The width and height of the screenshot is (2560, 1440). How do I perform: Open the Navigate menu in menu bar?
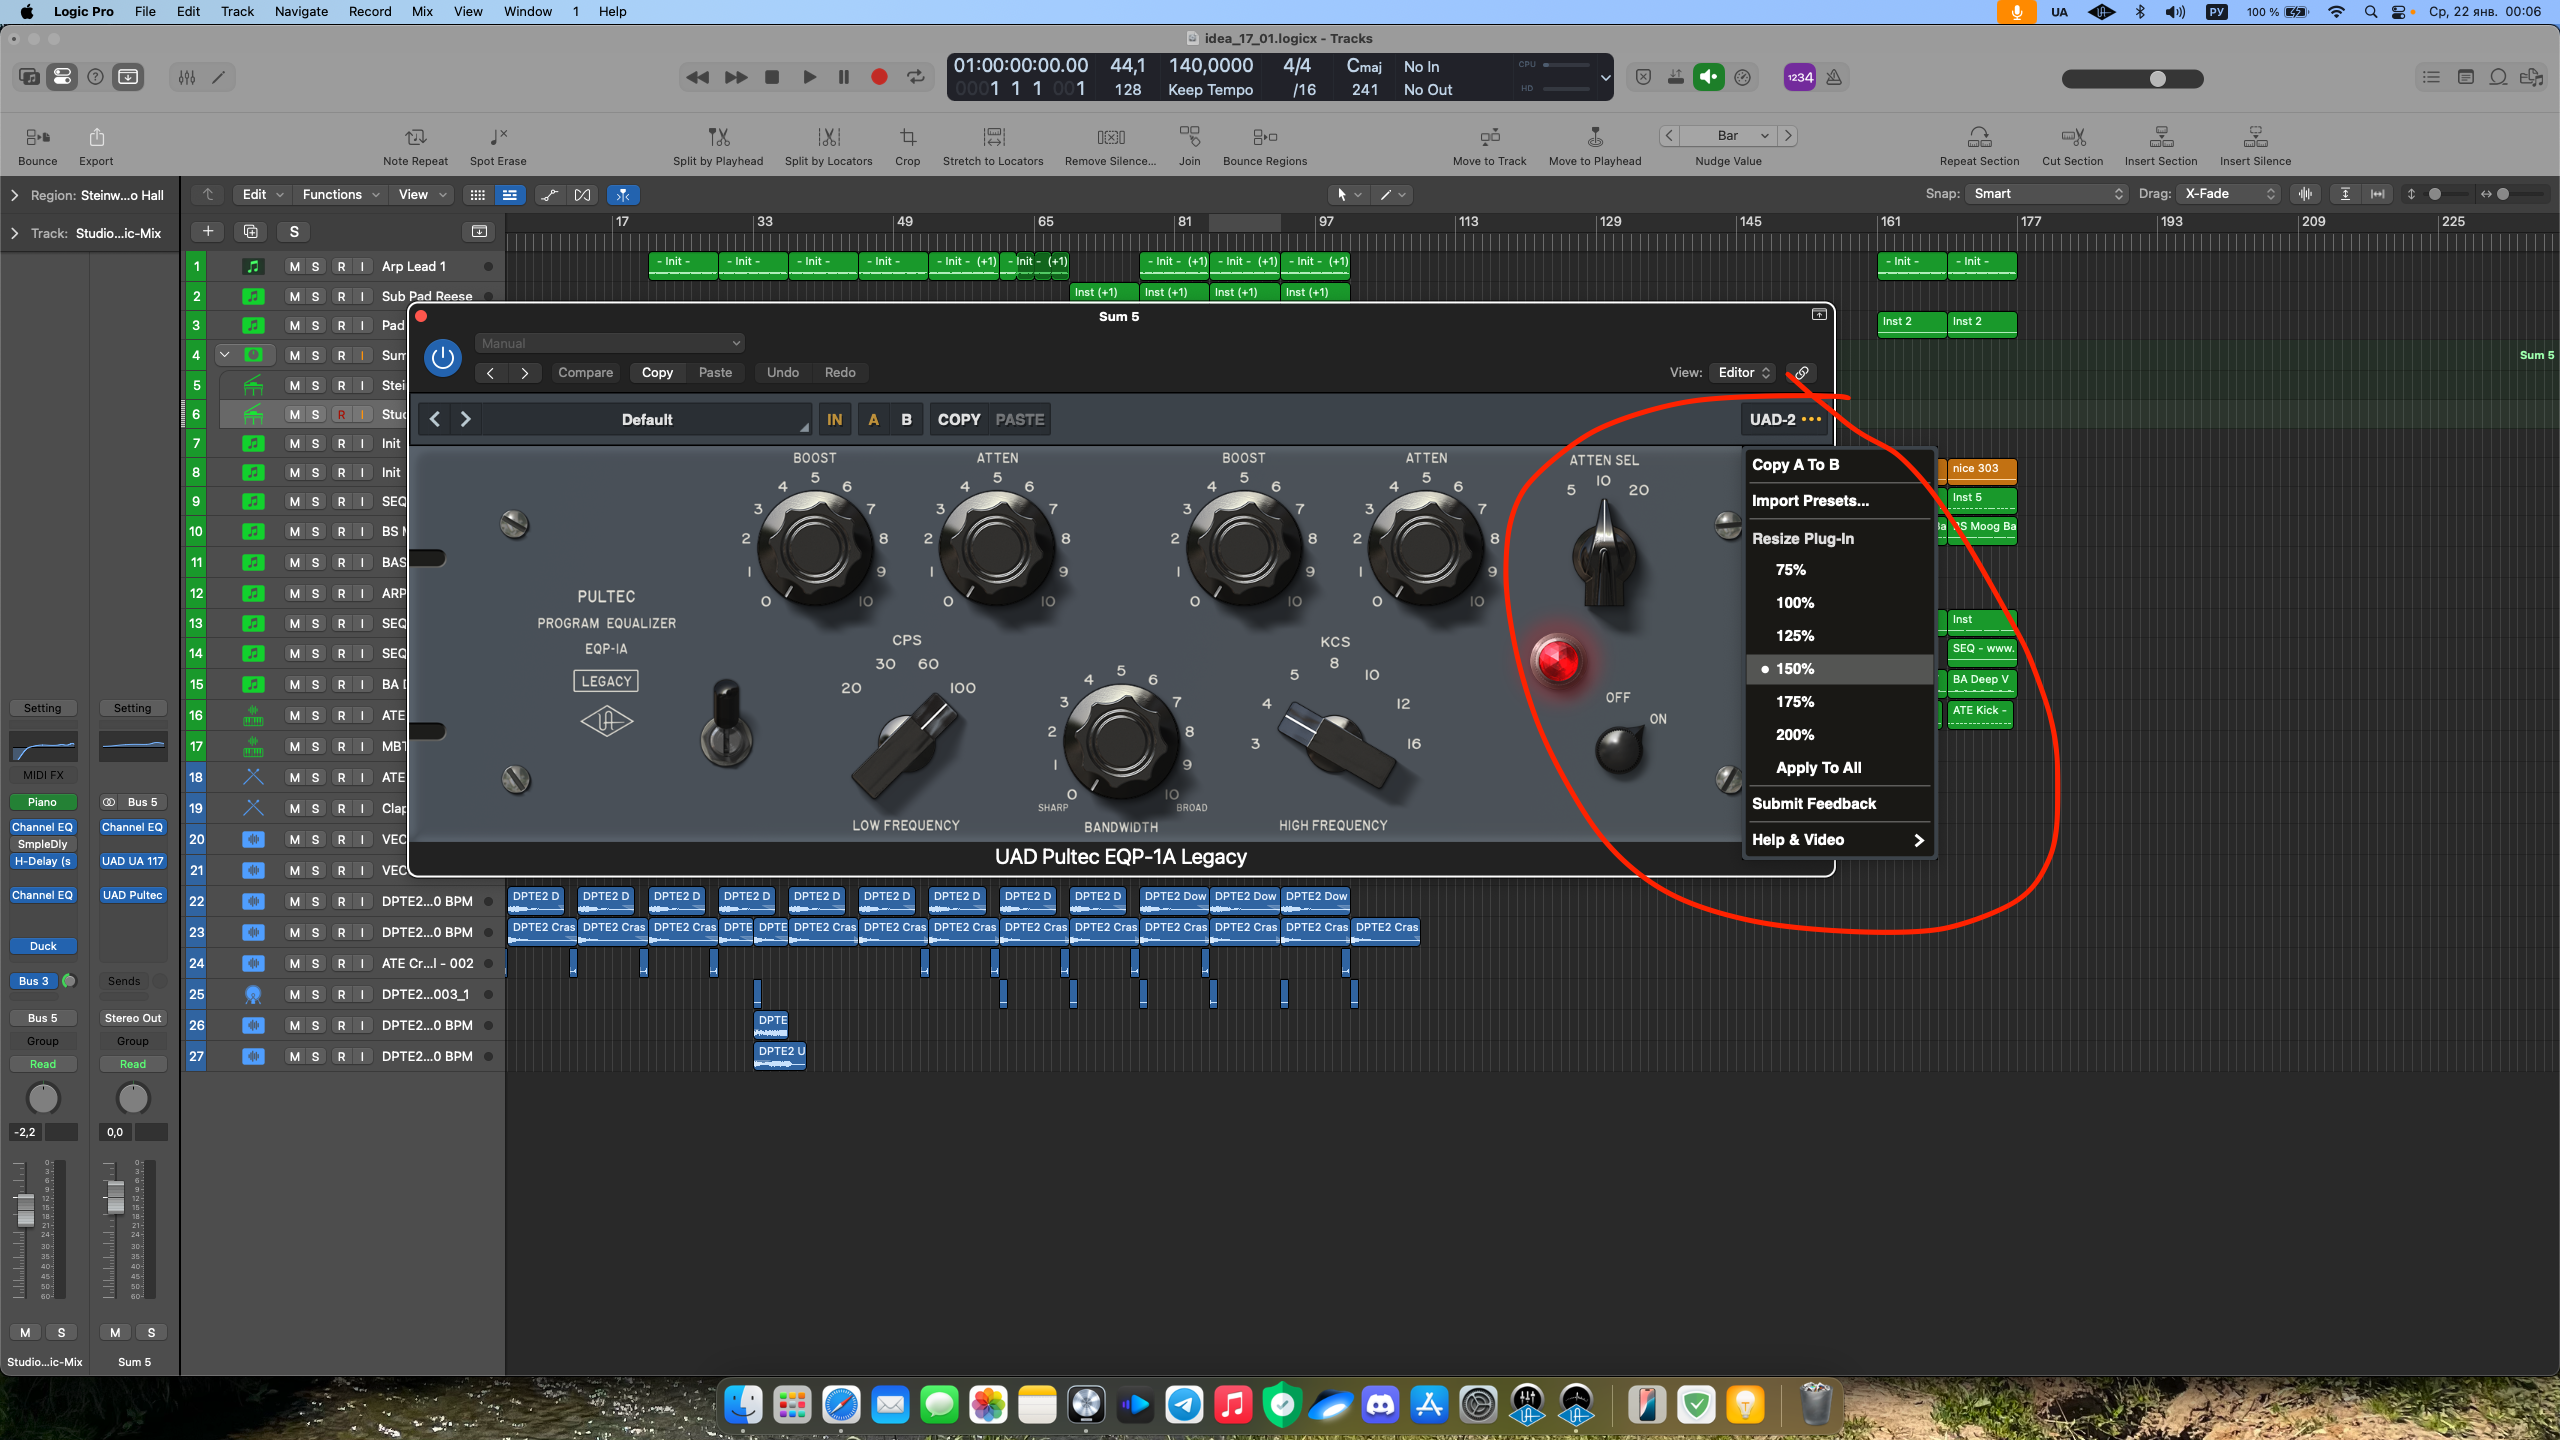(301, 12)
